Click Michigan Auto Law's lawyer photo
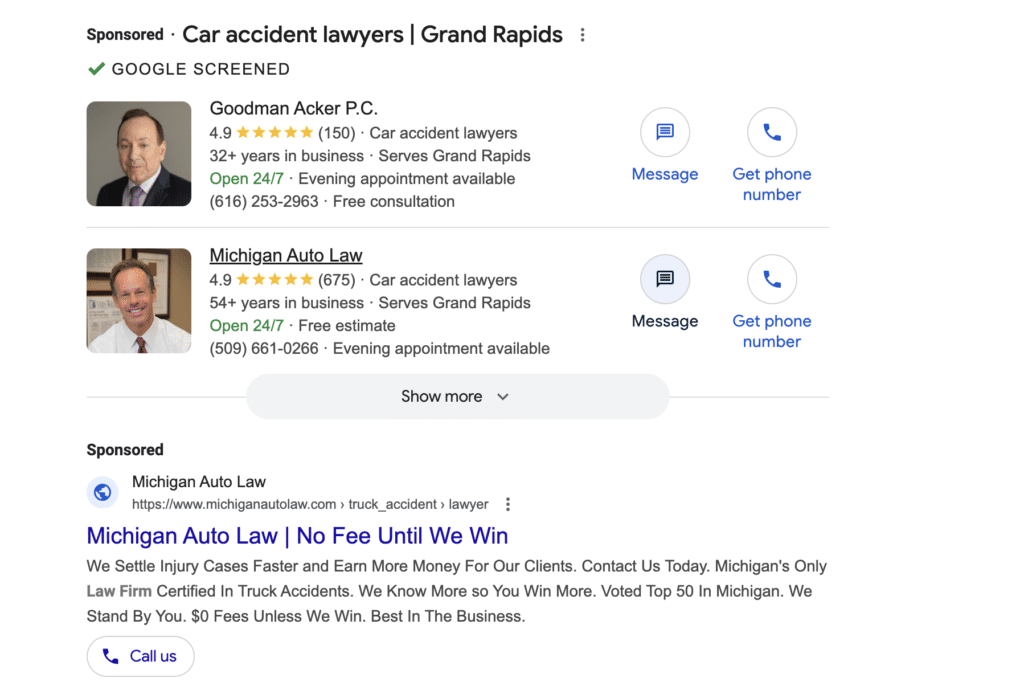Screen dimensions: 1024x694 tap(139, 300)
